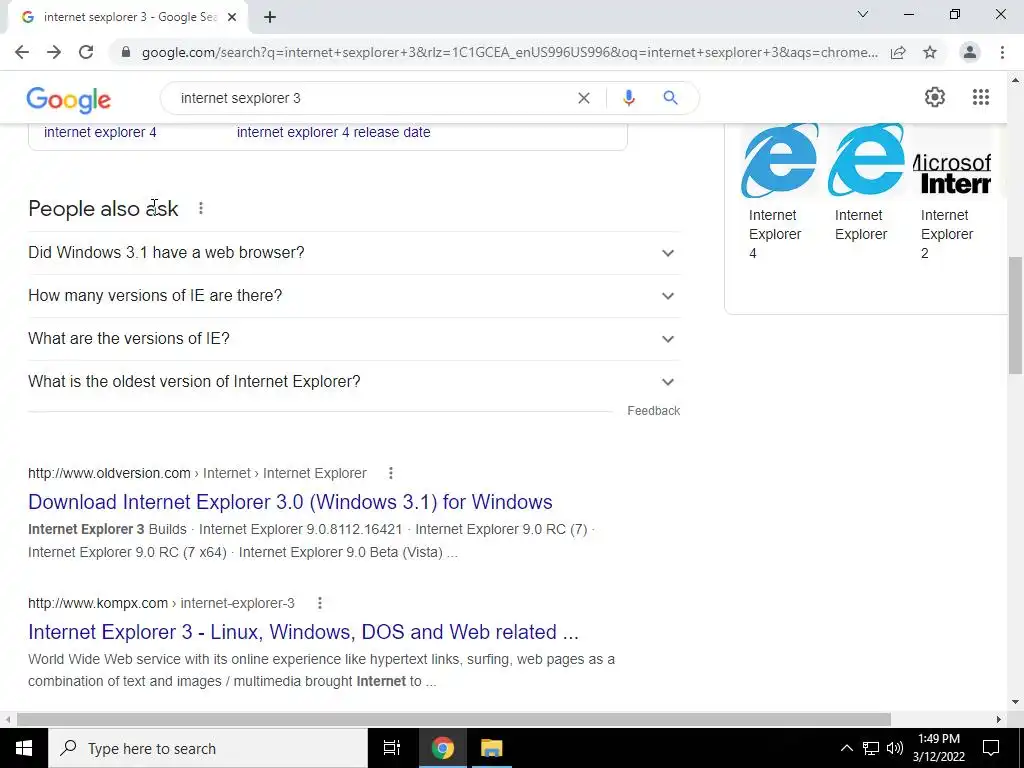Submit search with magnifier icon
Screen dimensions: 1024x768
tap(670, 98)
